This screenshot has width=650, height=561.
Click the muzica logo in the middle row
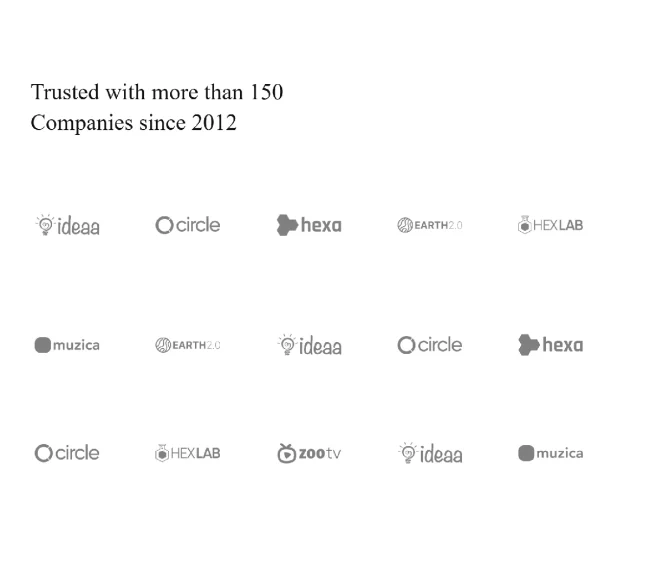click(x=67, y=345)
